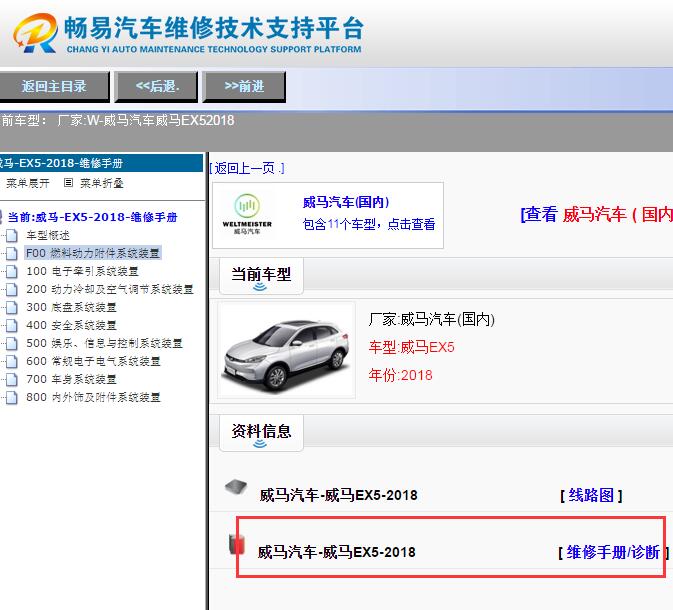Expand all menus with 菜单展开
This screenshot has height=610, width=673.
[x=27, y=183]
